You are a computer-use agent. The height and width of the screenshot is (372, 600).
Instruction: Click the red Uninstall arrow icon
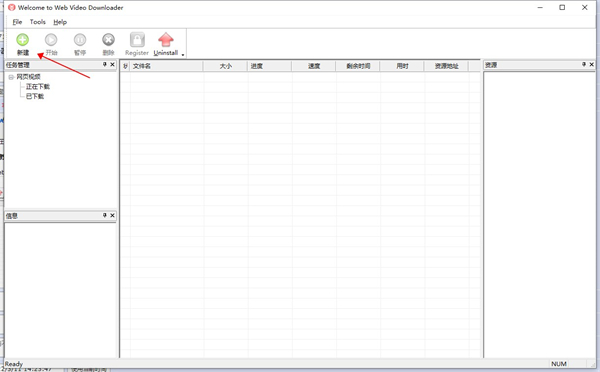(x=166, y=40)
